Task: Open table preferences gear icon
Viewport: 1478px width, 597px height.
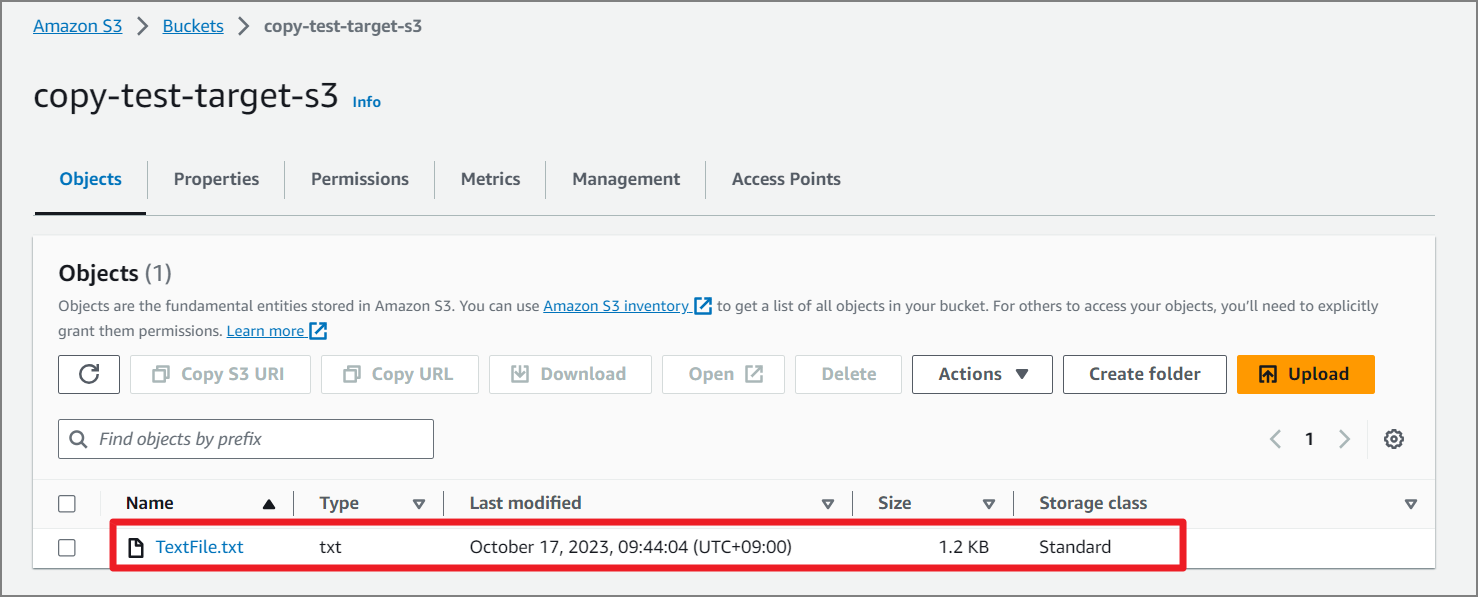Action: click(1394, 439)
